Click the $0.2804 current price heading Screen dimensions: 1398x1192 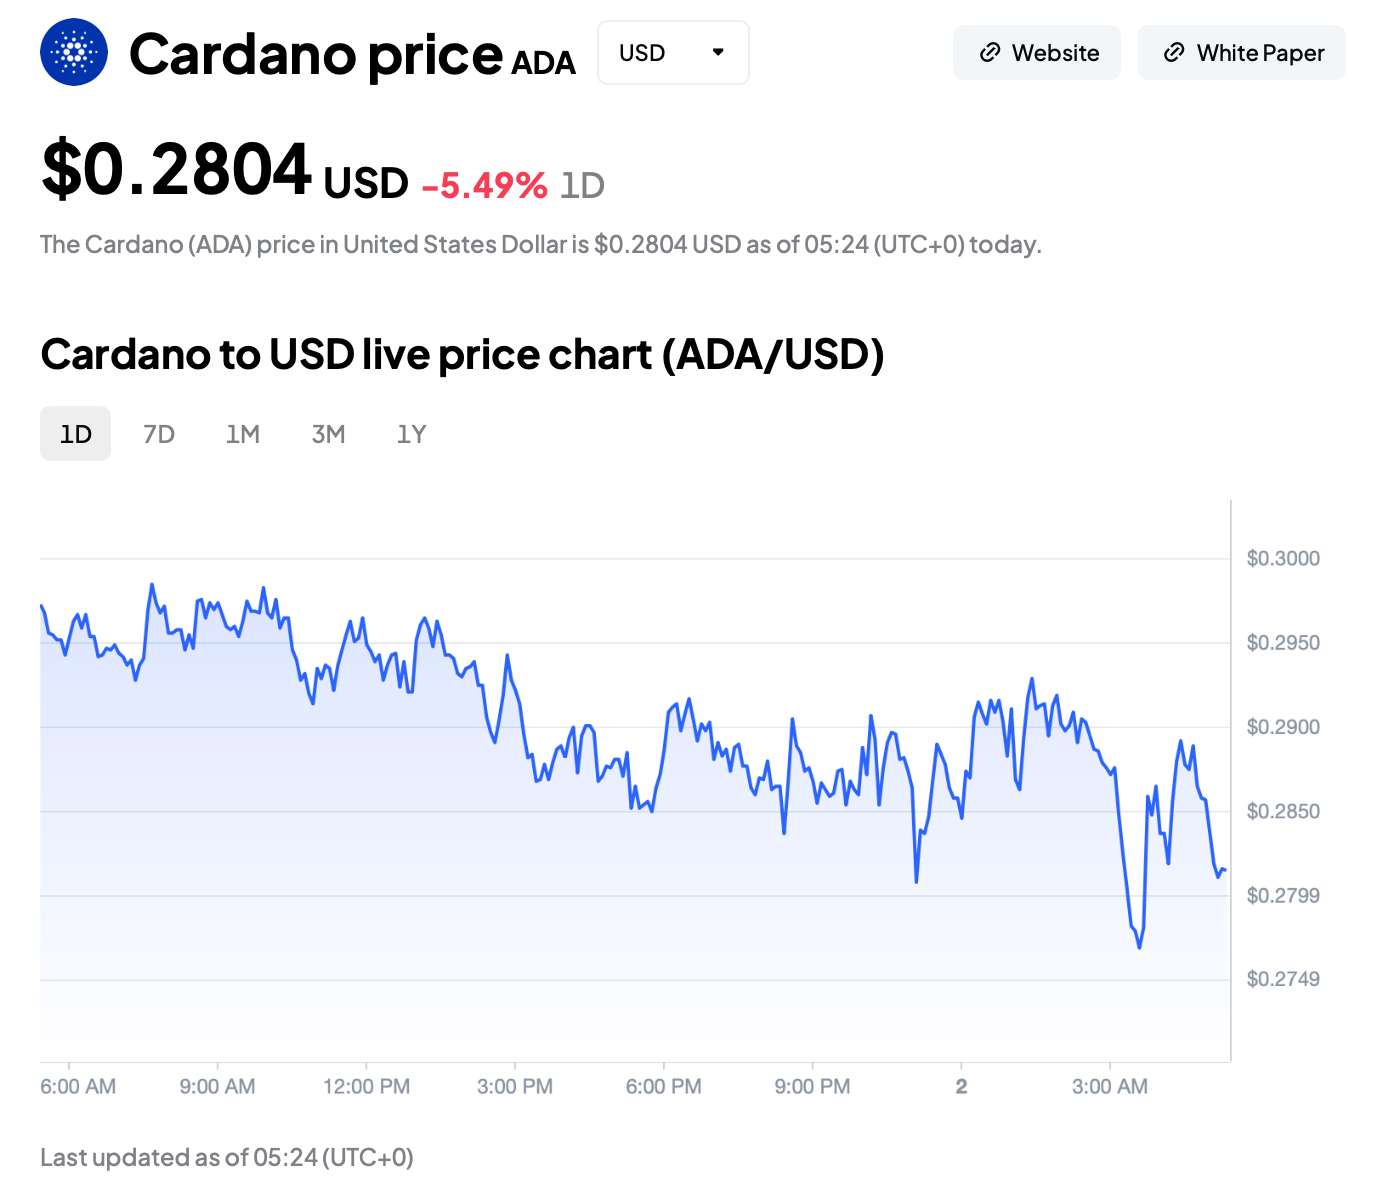click(x=177, y=170)
